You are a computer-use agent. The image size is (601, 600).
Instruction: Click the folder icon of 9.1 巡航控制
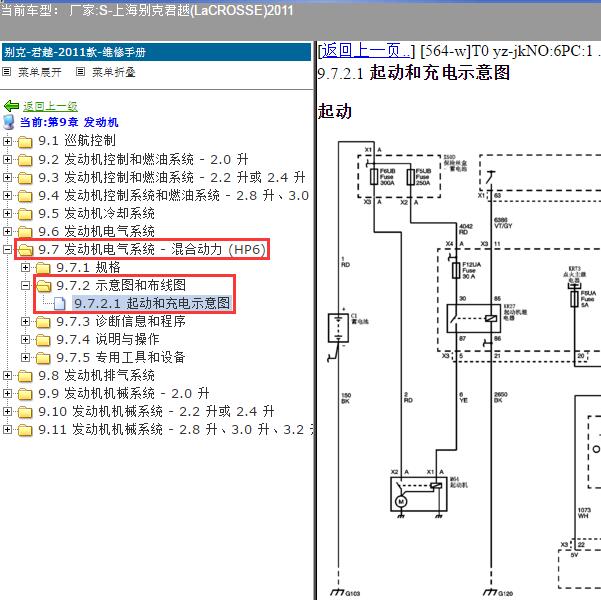click(x=25, y=141)
